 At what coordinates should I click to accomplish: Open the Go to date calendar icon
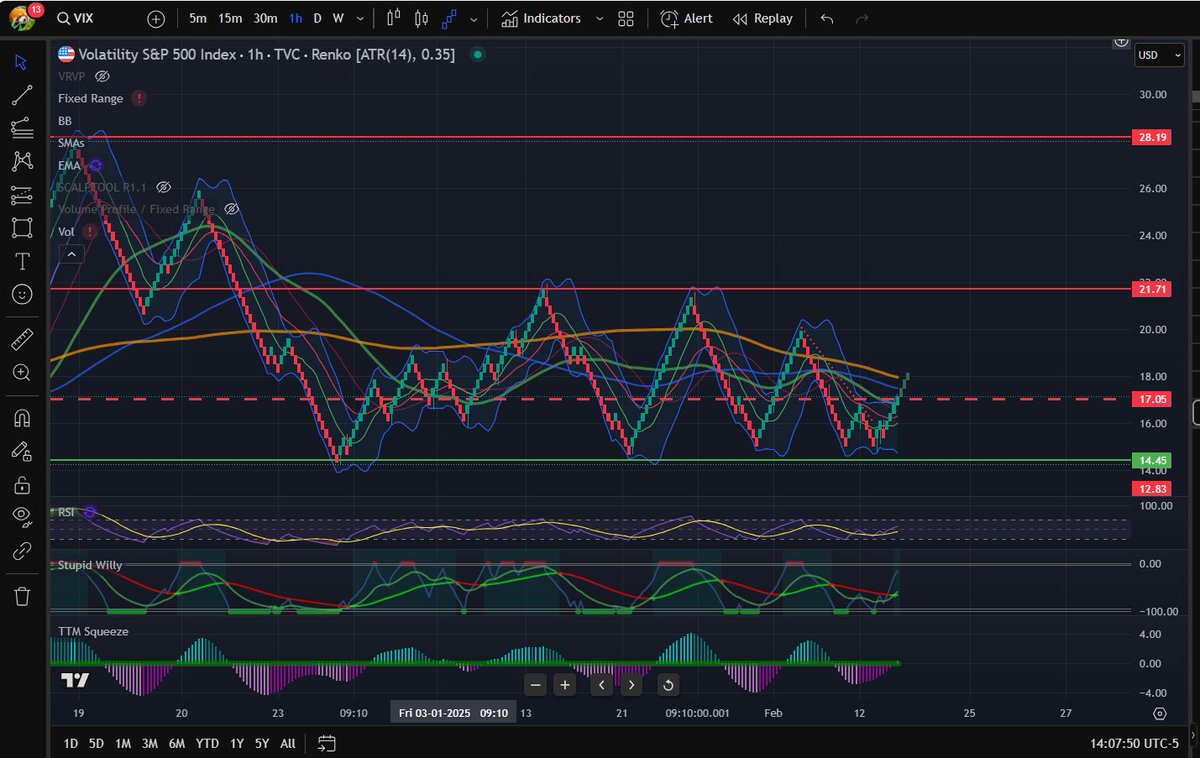(x=327, y=743)
